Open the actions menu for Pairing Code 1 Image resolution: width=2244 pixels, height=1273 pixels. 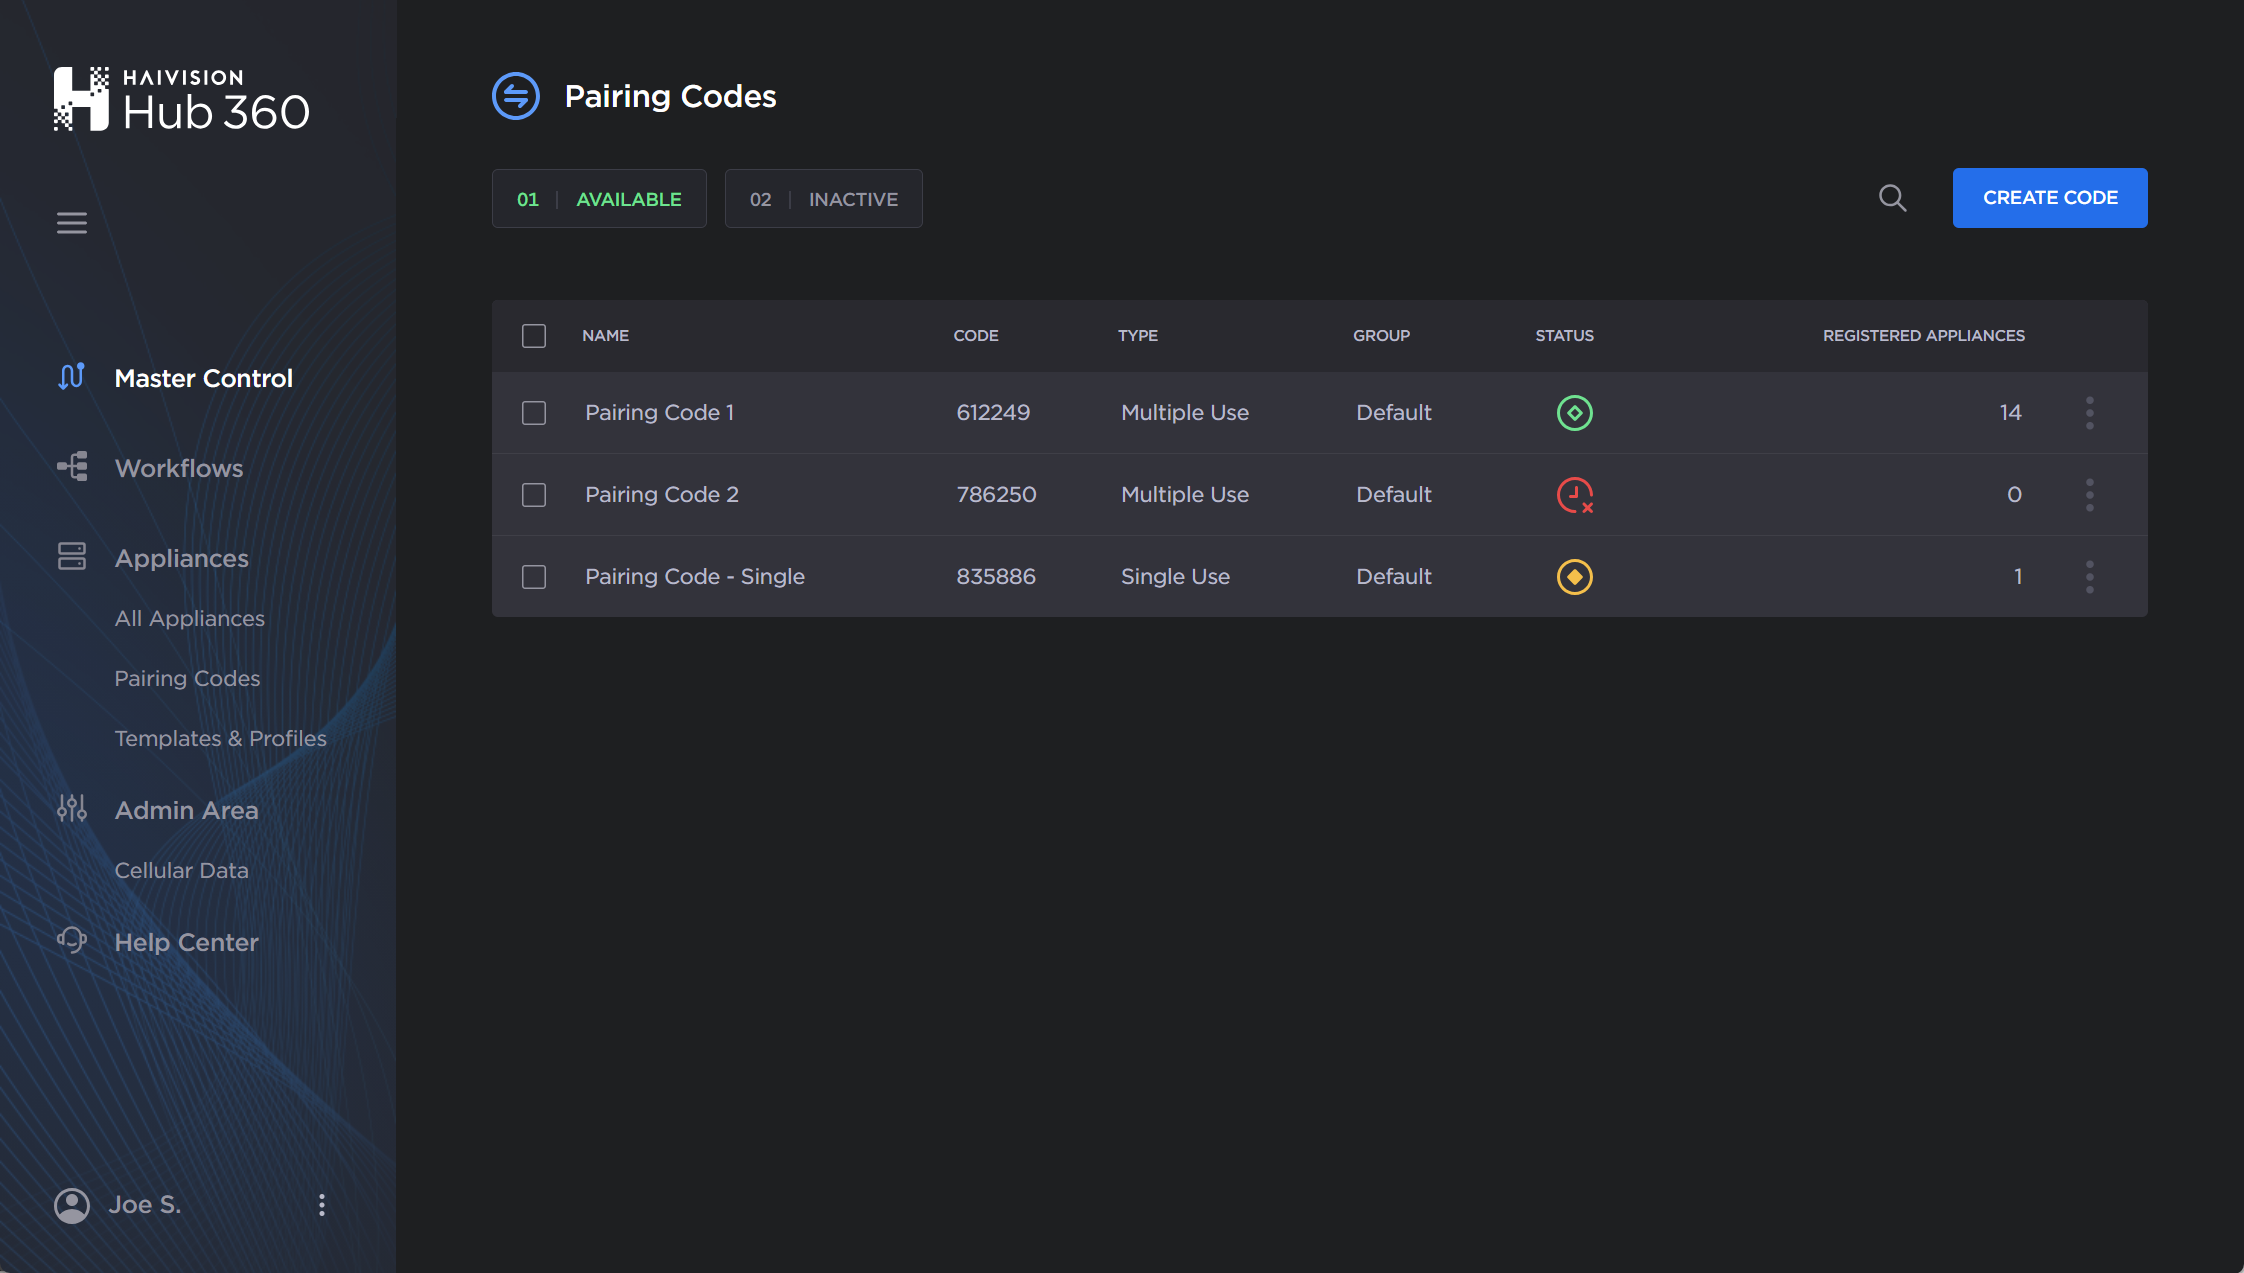[2089, 412]
